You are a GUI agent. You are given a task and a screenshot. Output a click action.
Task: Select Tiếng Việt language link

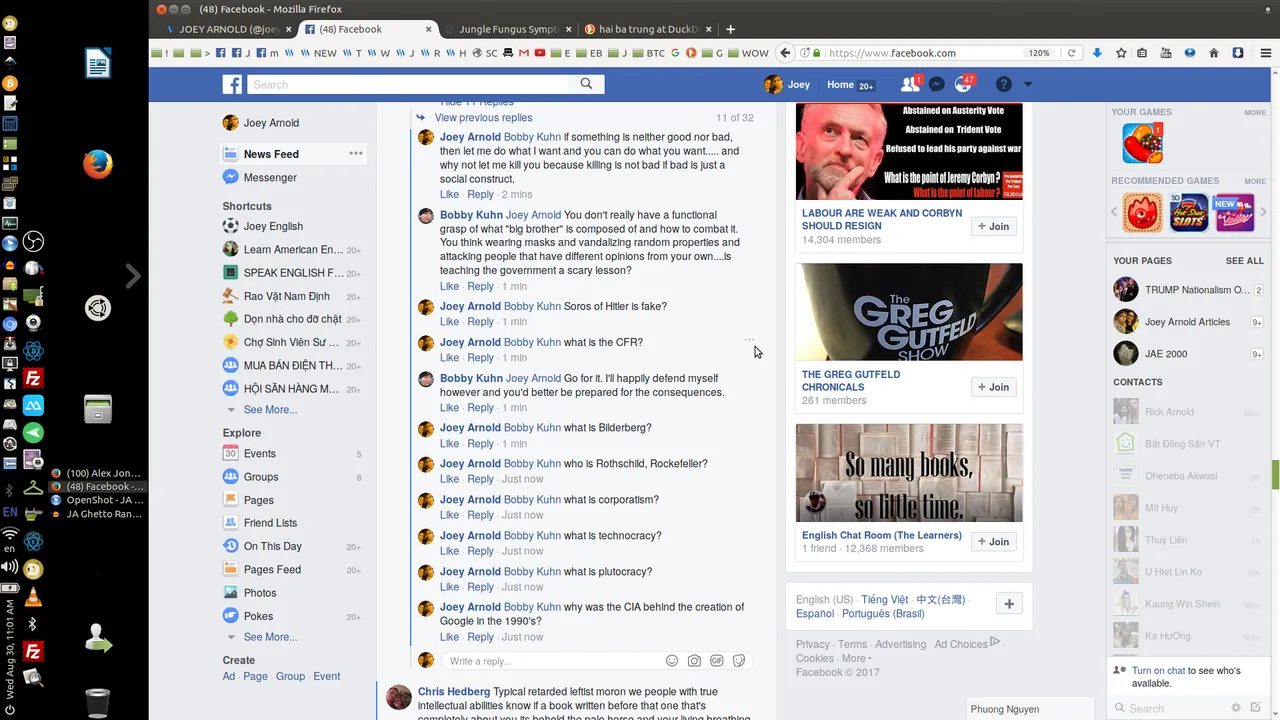tap(884, 600)
